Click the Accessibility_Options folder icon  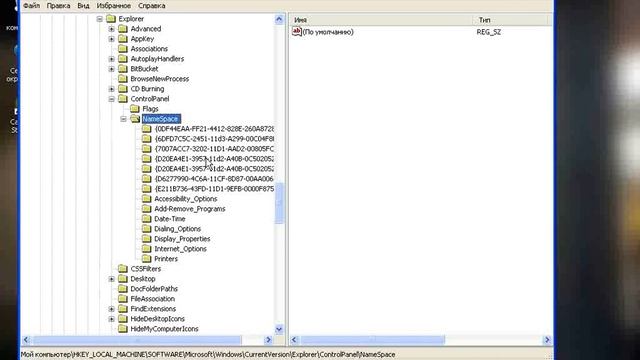[147, 199]
